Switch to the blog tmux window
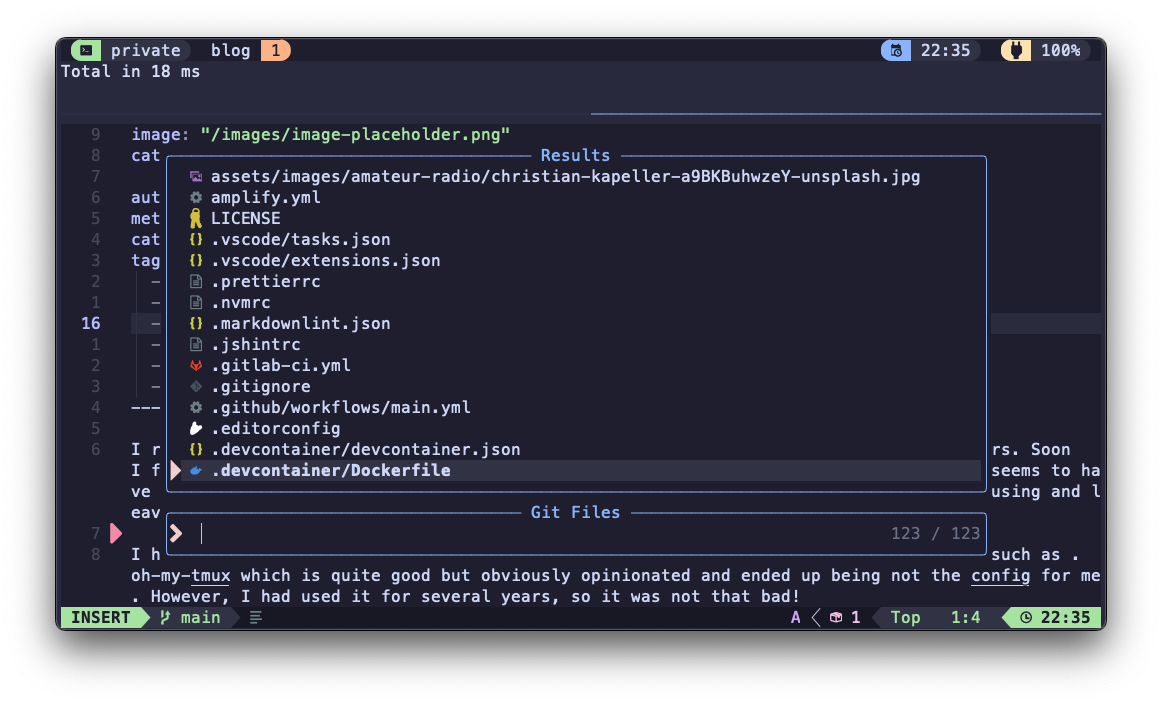 click(230, 50)
